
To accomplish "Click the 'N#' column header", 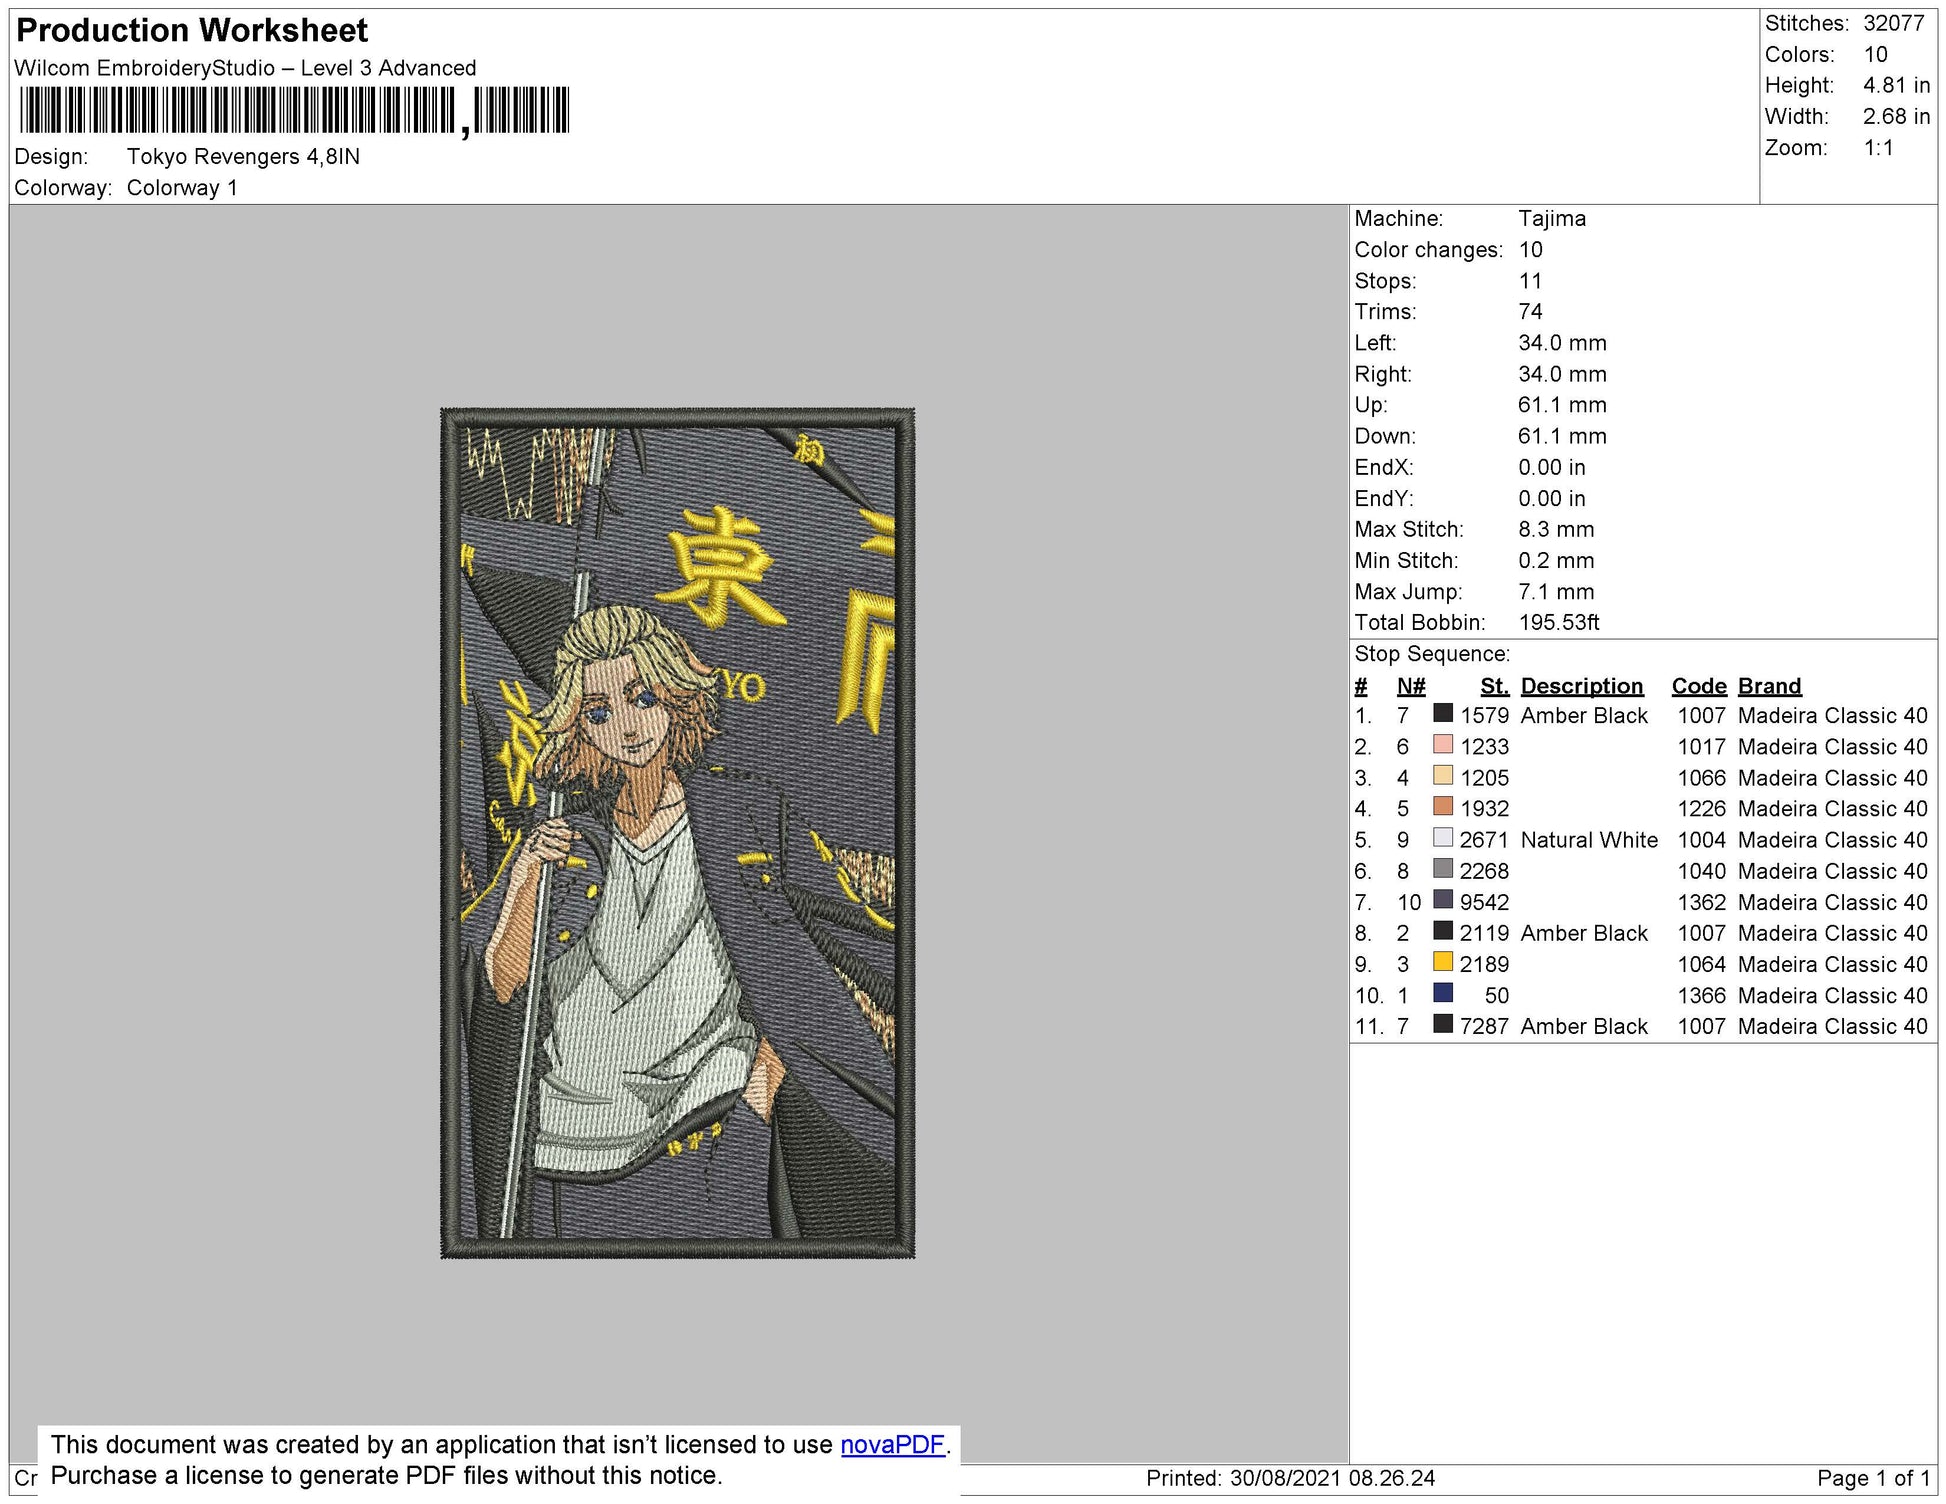I will (1411, 685).
